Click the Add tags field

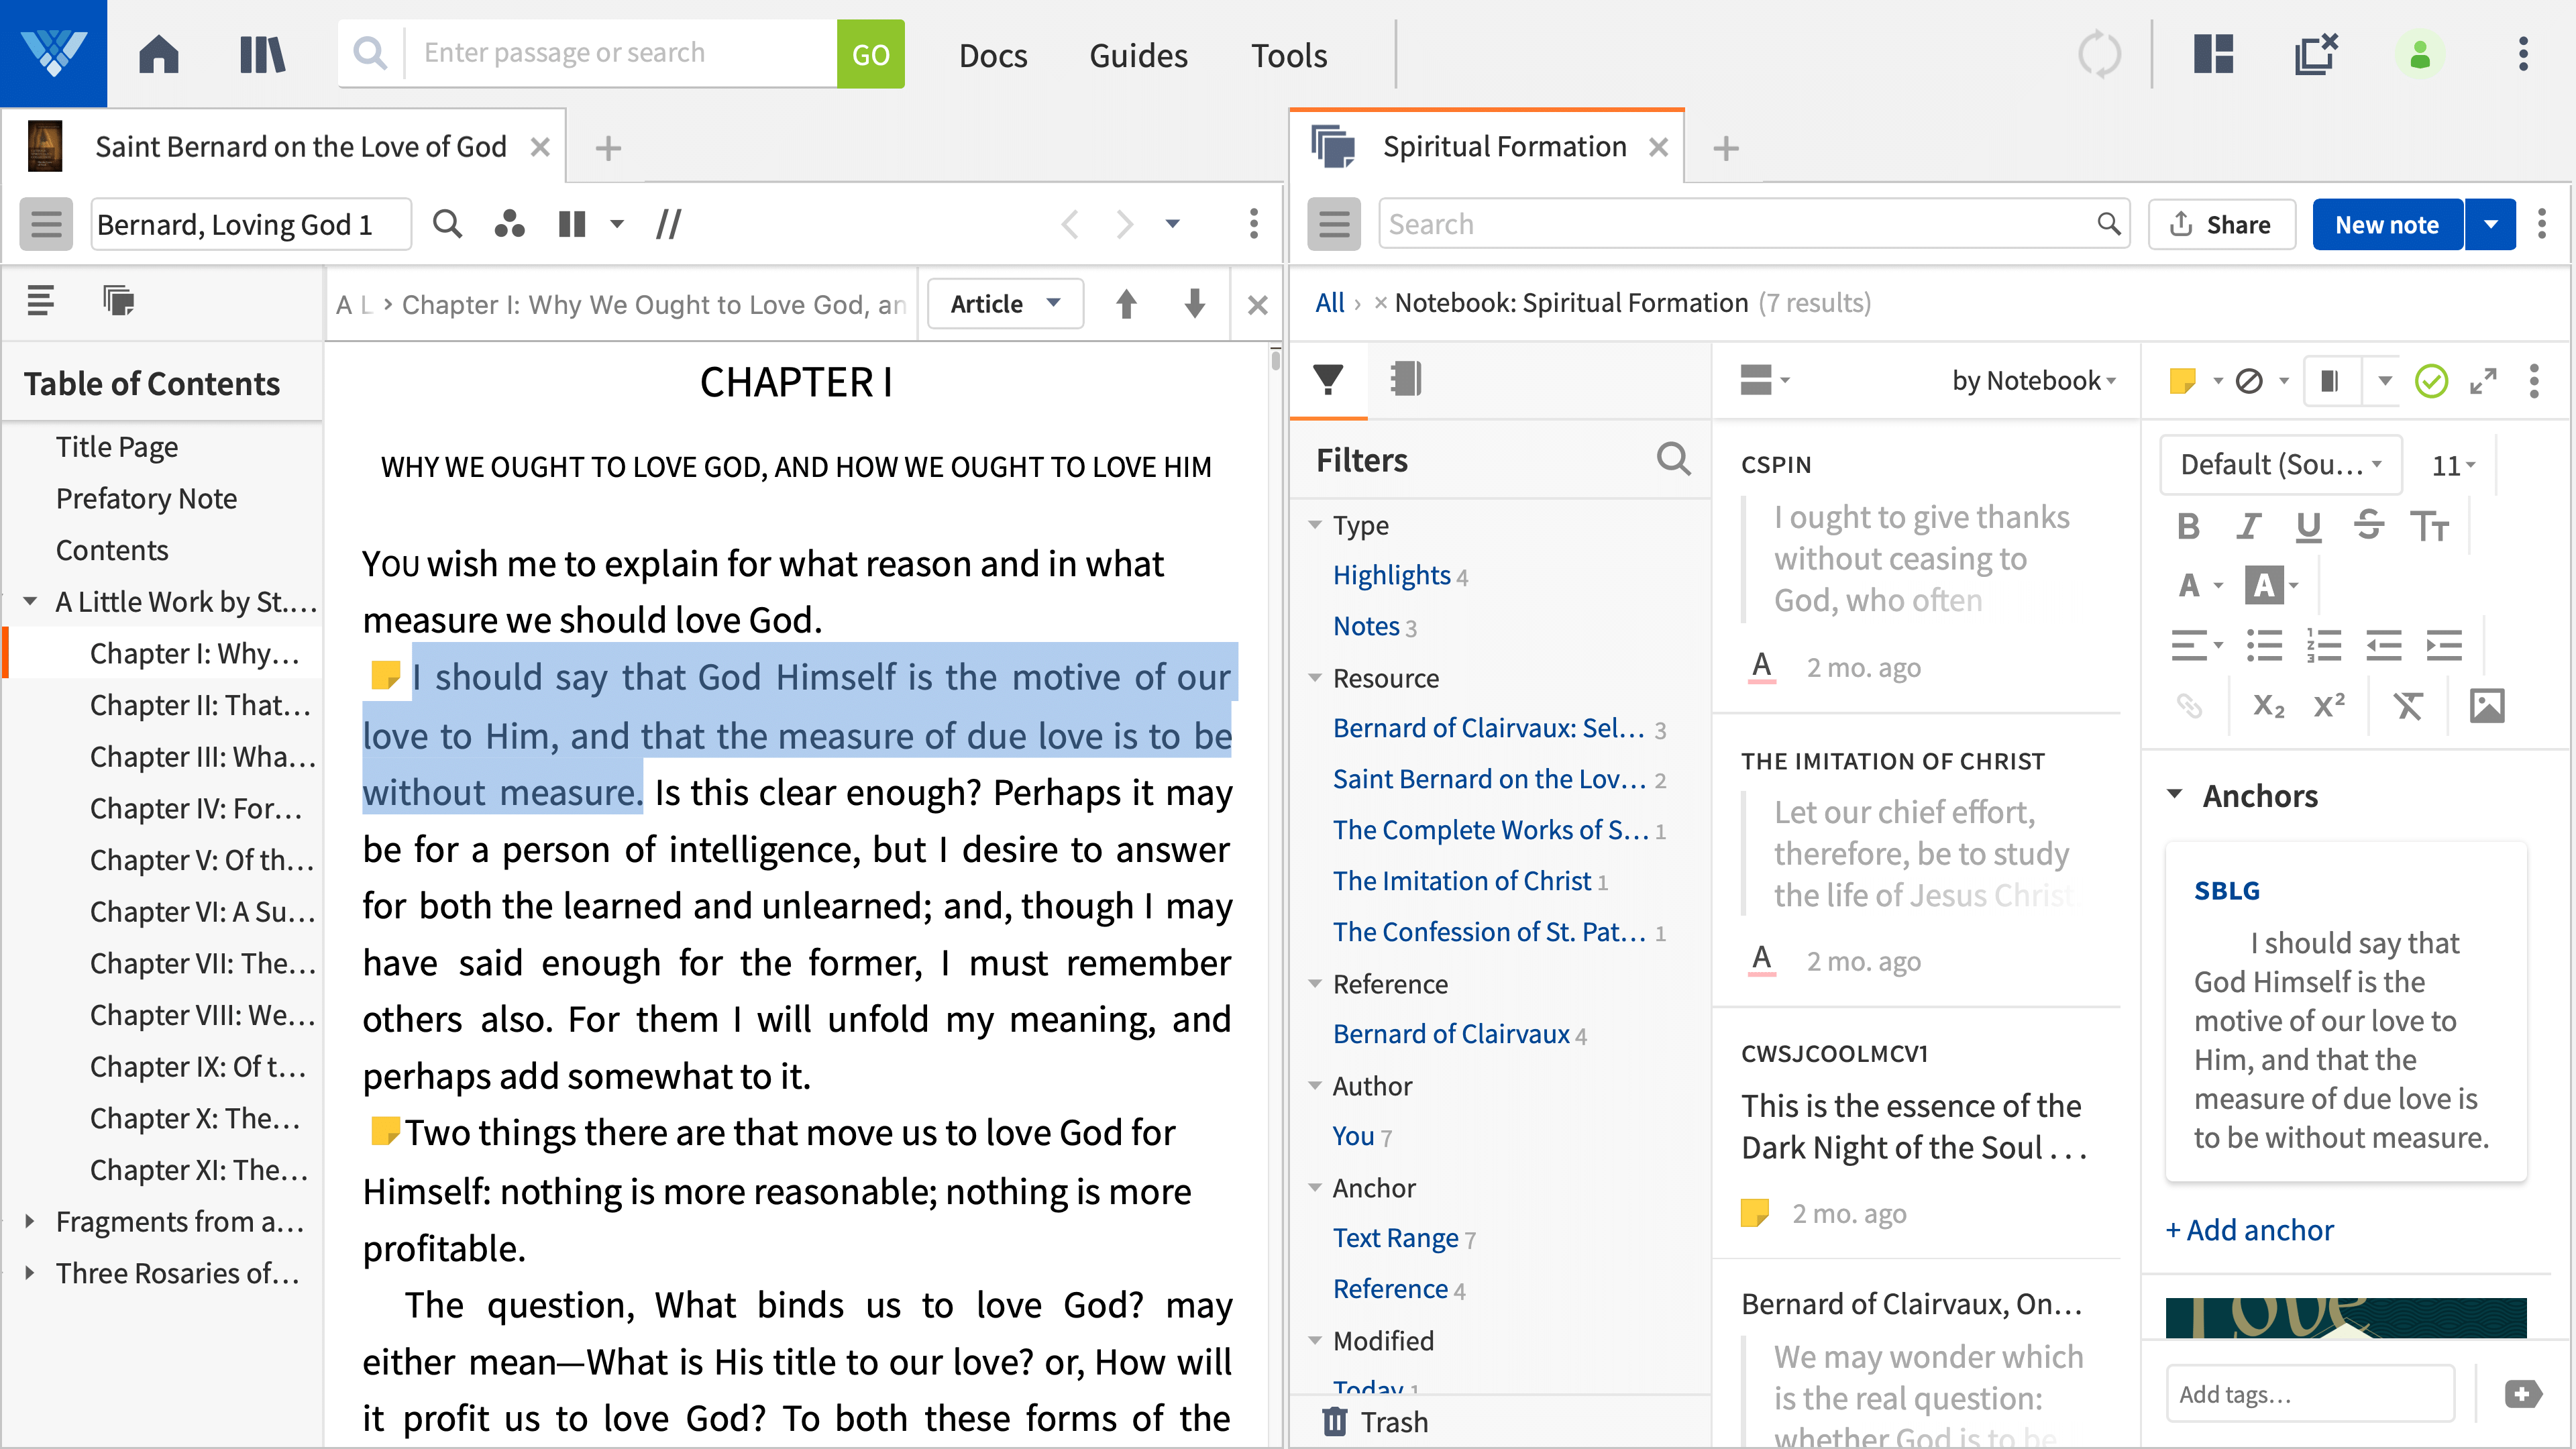tap(2310, 1394)
